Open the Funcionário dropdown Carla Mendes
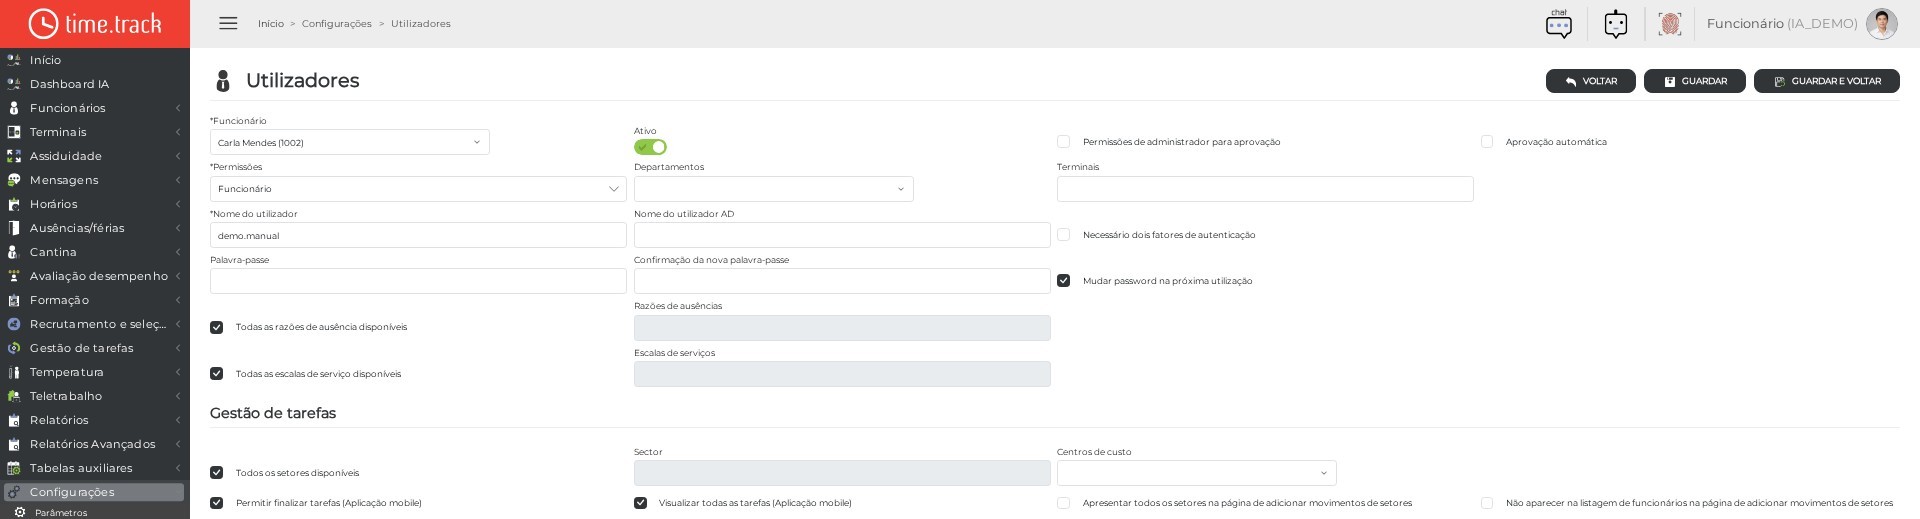1920x519 pixels. [x=350, y=142]
